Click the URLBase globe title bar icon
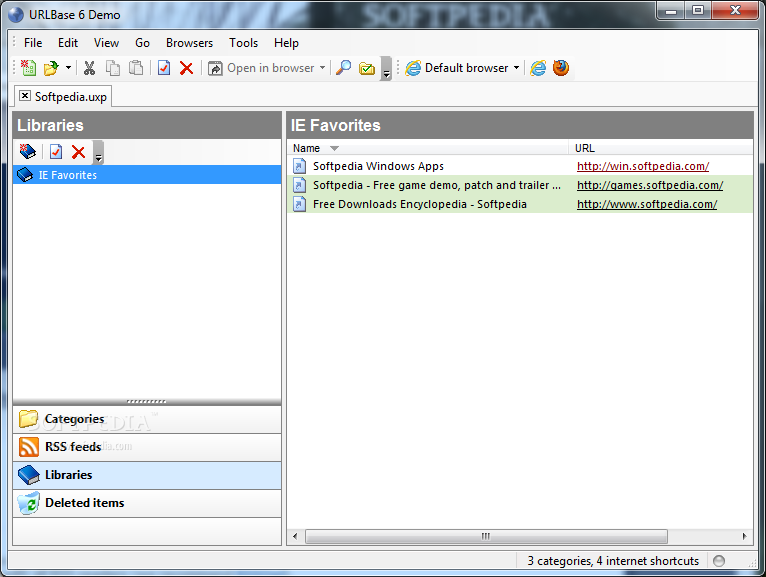 click(x=16, y=15)
